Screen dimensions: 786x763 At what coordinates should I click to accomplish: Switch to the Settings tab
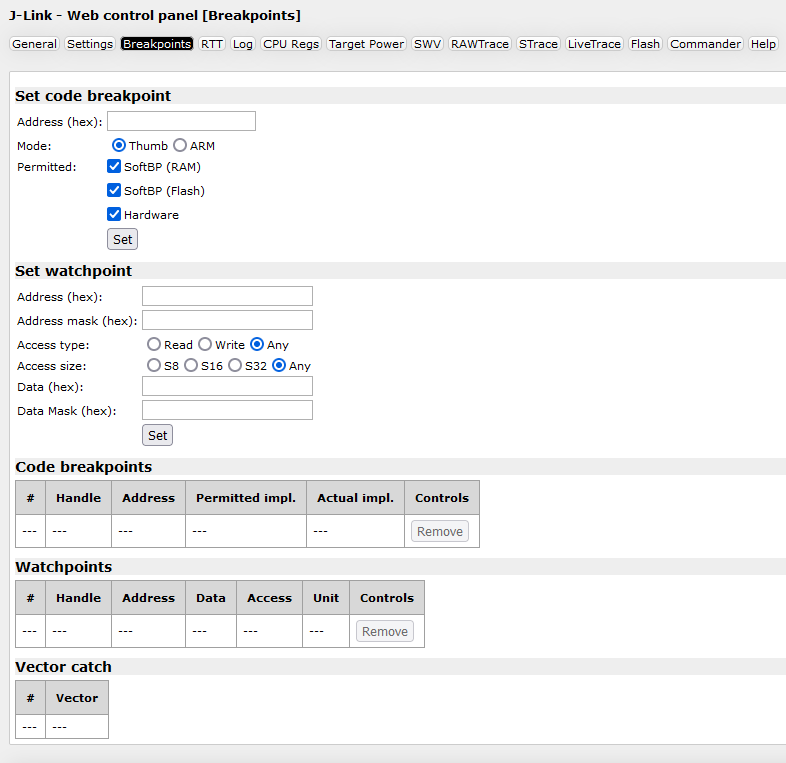[90, 44]
